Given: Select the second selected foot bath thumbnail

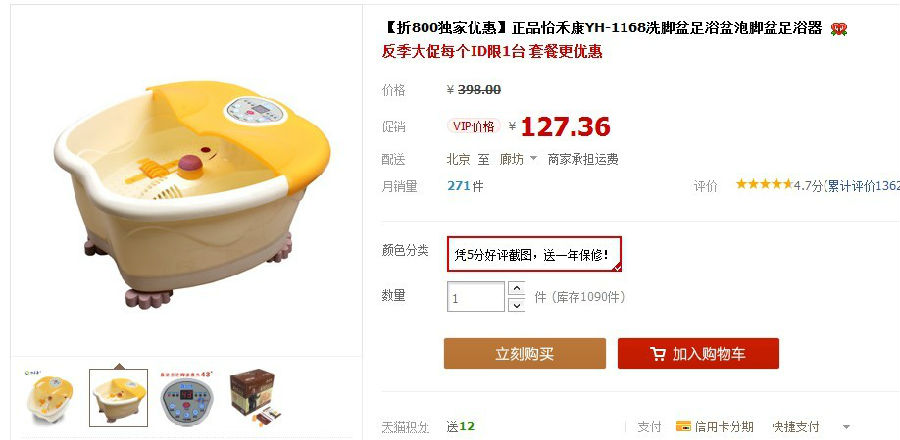Looking at the screenshot, I should coord(118,398).
